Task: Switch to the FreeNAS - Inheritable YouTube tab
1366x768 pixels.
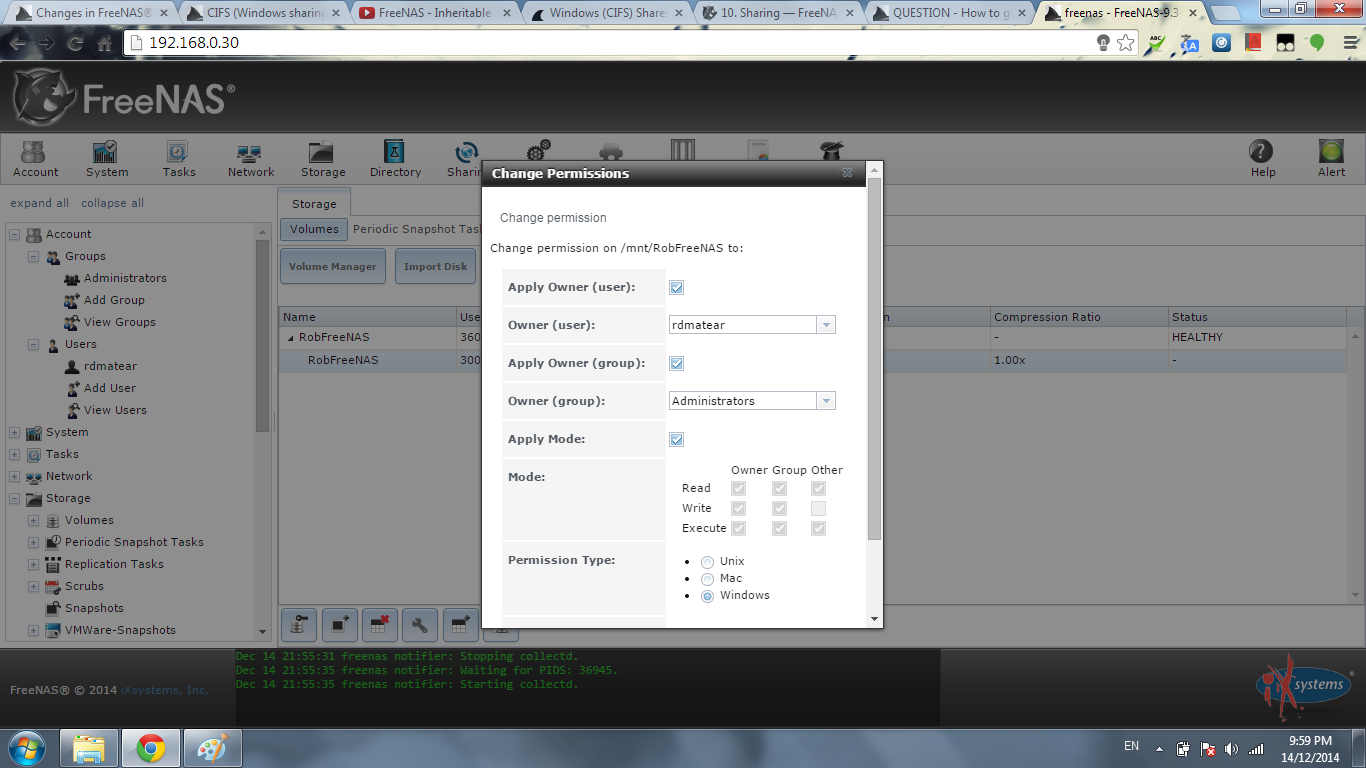Action: (436, 13)
